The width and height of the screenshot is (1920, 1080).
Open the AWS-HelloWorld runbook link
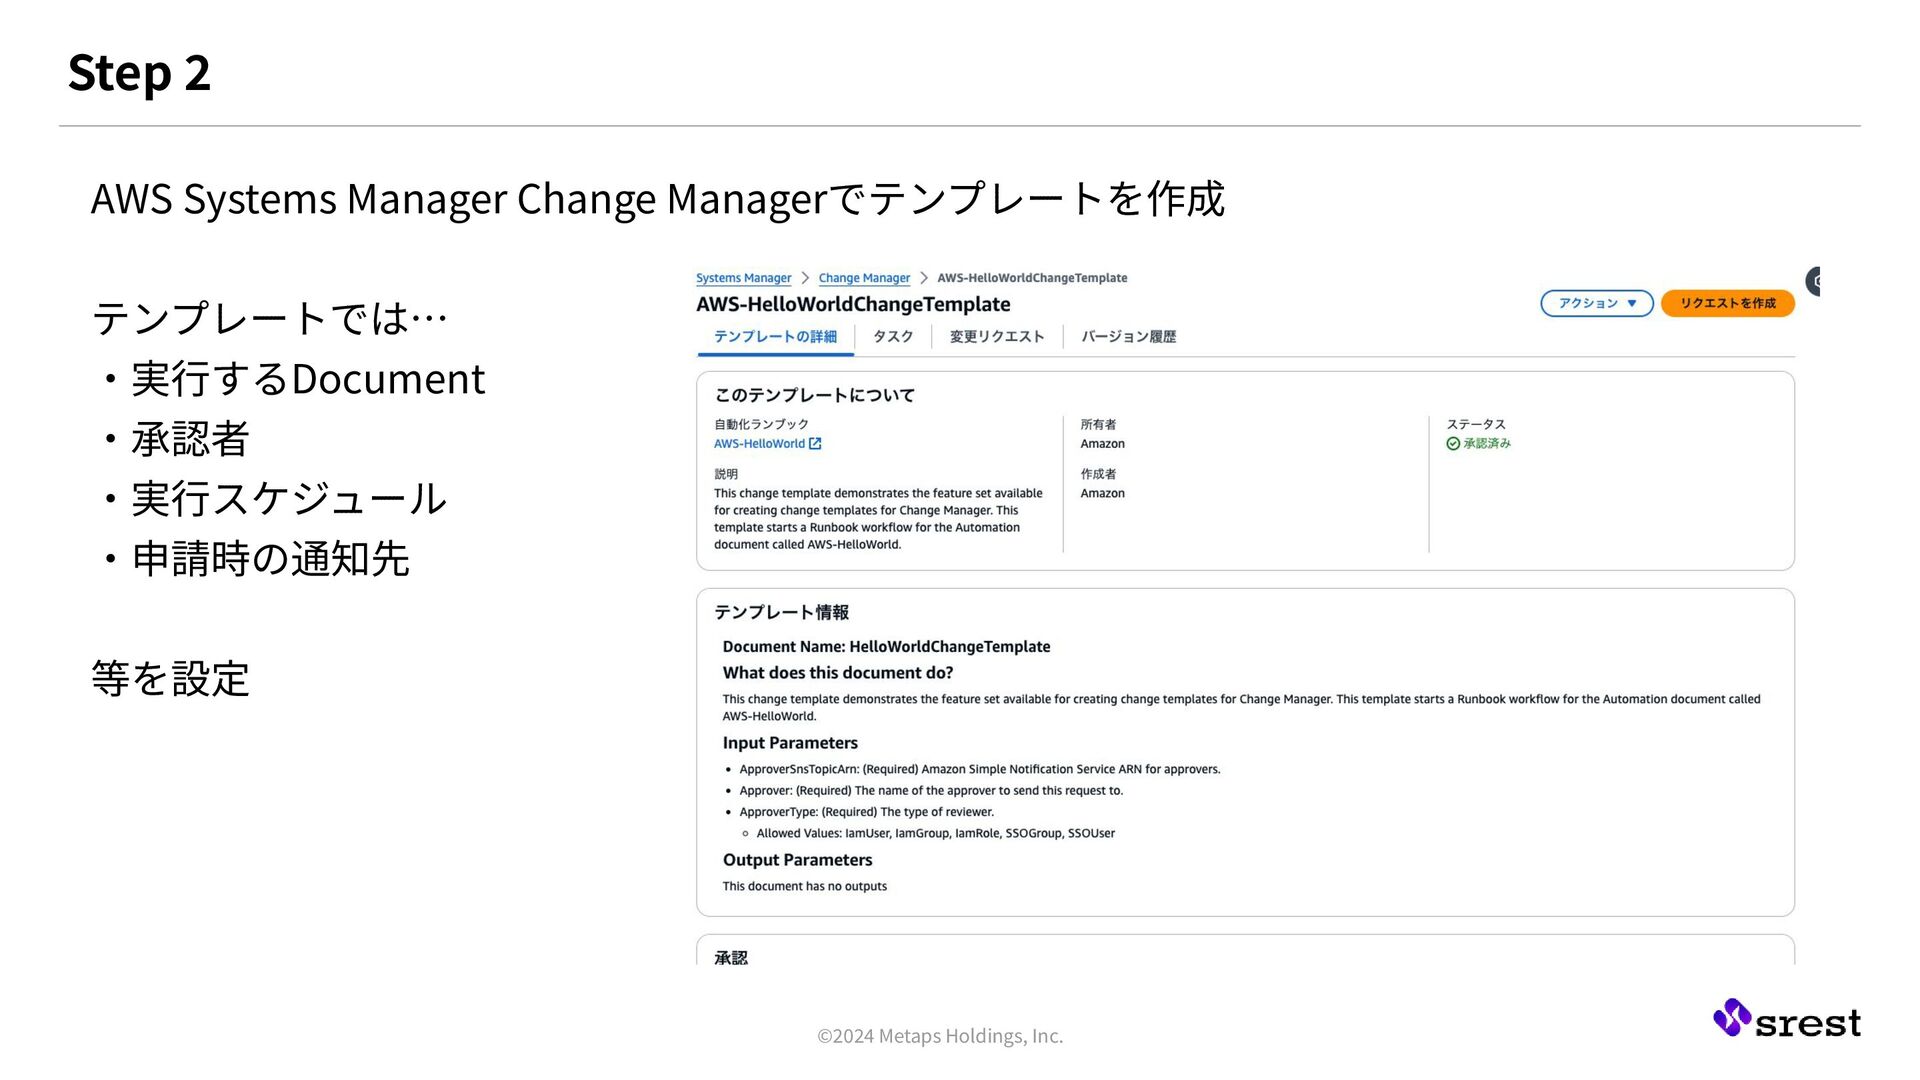759,444
